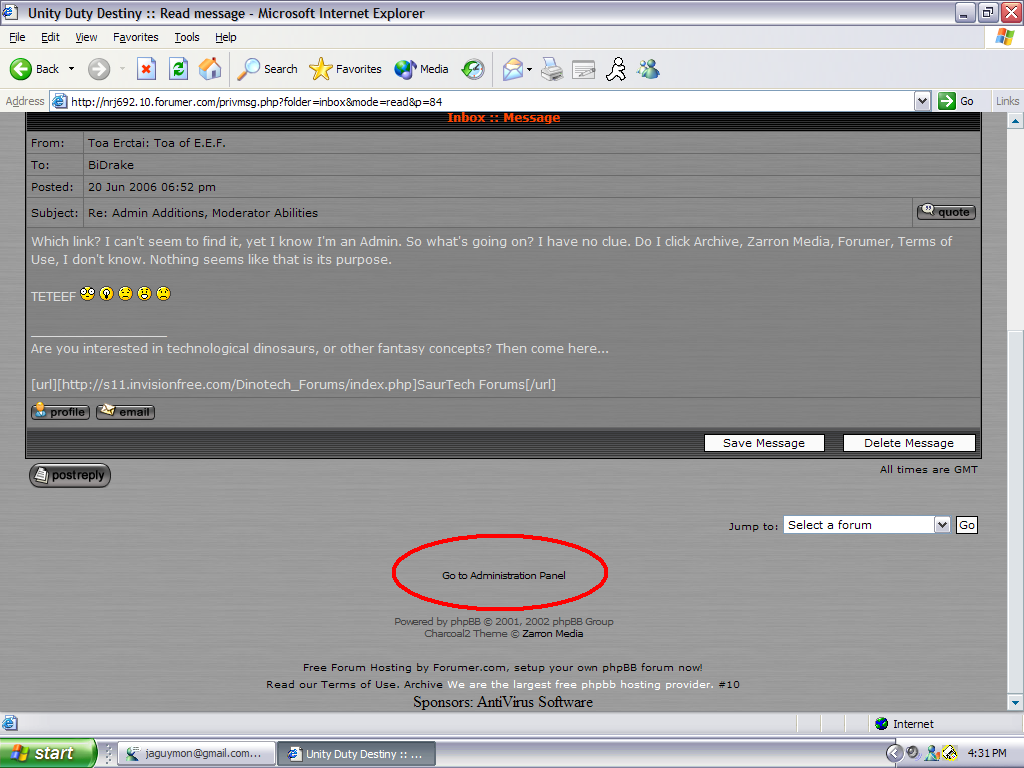Click the Internet zone status indicator
The height and width of the screenshot is (768, 1024).
[904, 724]
